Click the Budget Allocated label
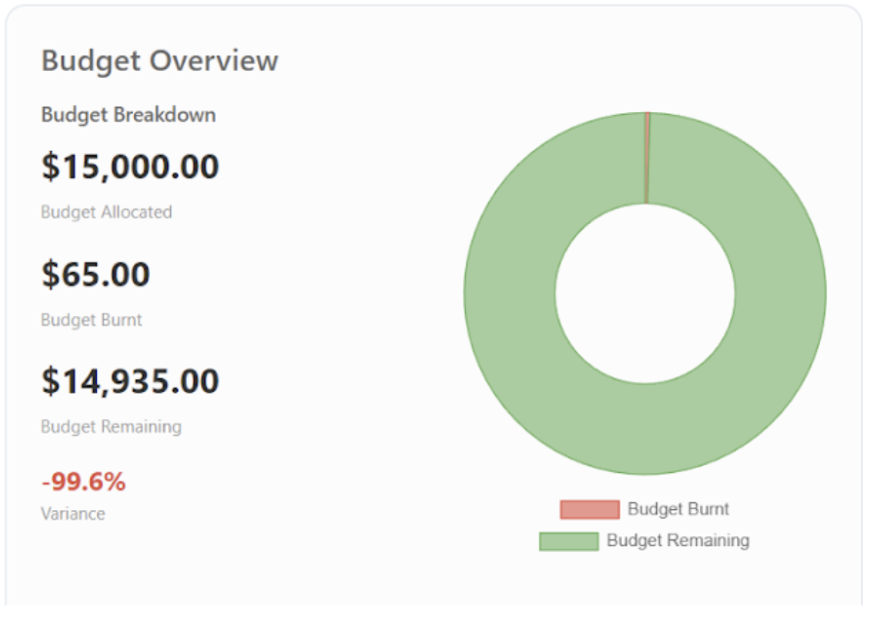 (105, 212)
